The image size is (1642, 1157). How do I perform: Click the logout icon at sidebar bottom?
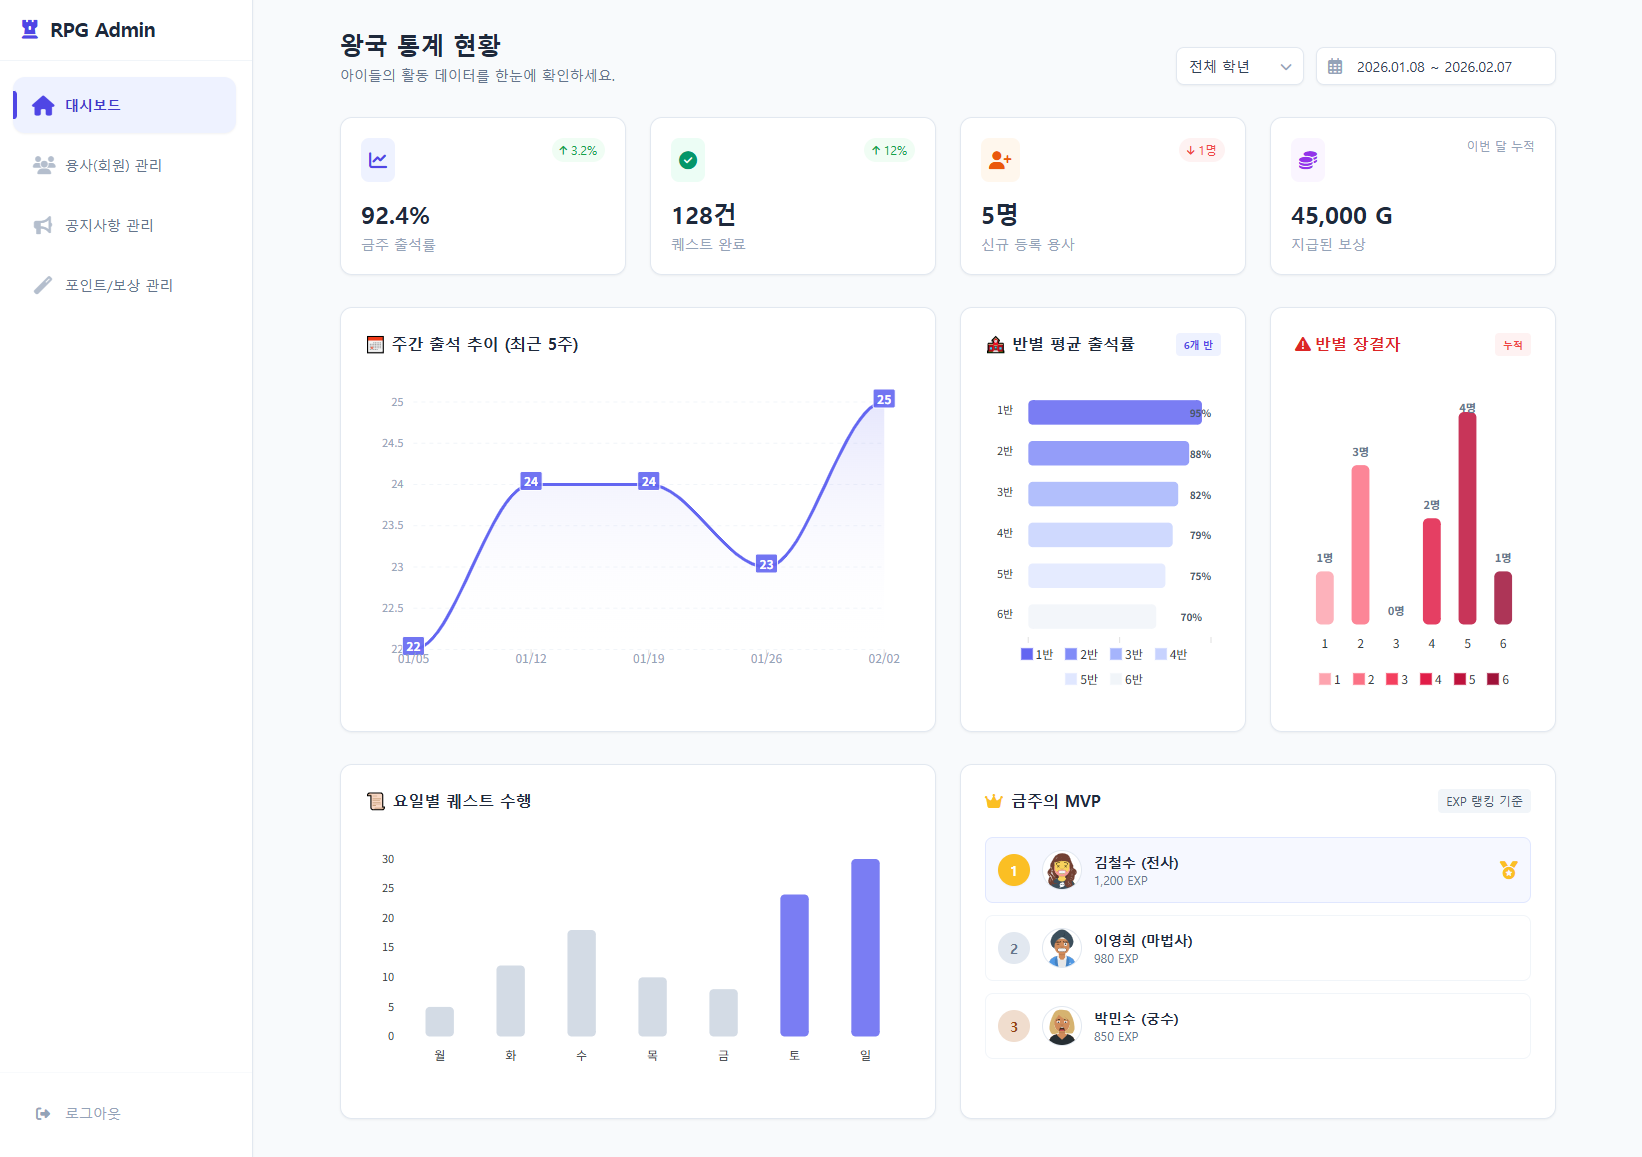(x=43, y=1113)
